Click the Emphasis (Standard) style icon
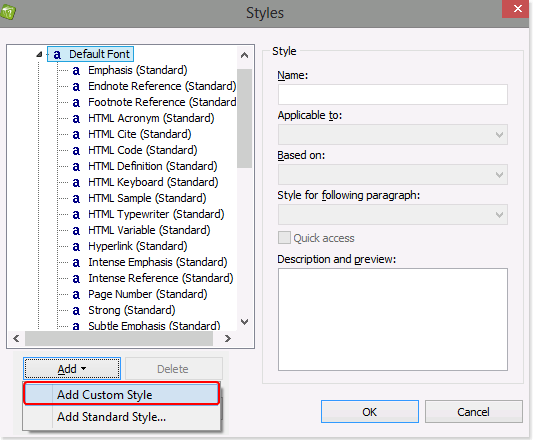Image resolution: width=533 pixels, height=441 pixels. 76,71
